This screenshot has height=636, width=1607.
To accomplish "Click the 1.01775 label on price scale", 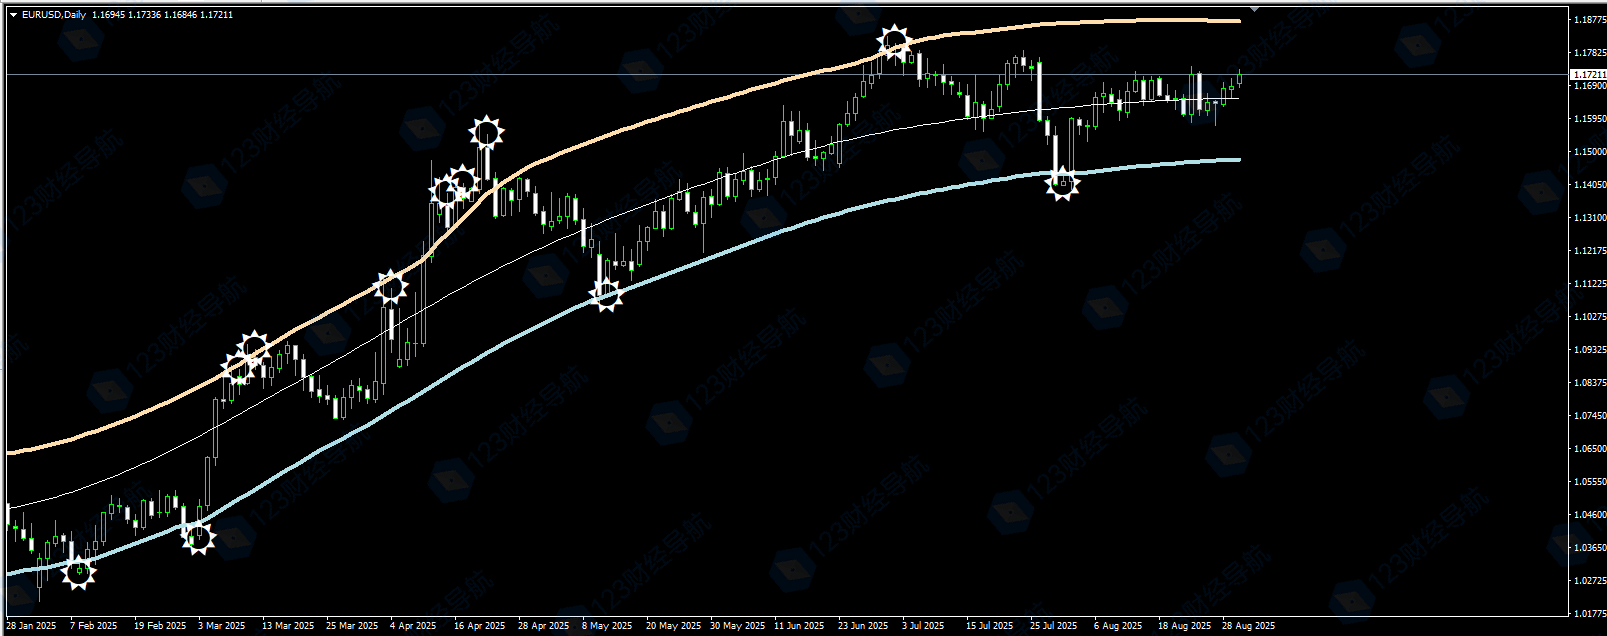I will tap(1587, 614).
